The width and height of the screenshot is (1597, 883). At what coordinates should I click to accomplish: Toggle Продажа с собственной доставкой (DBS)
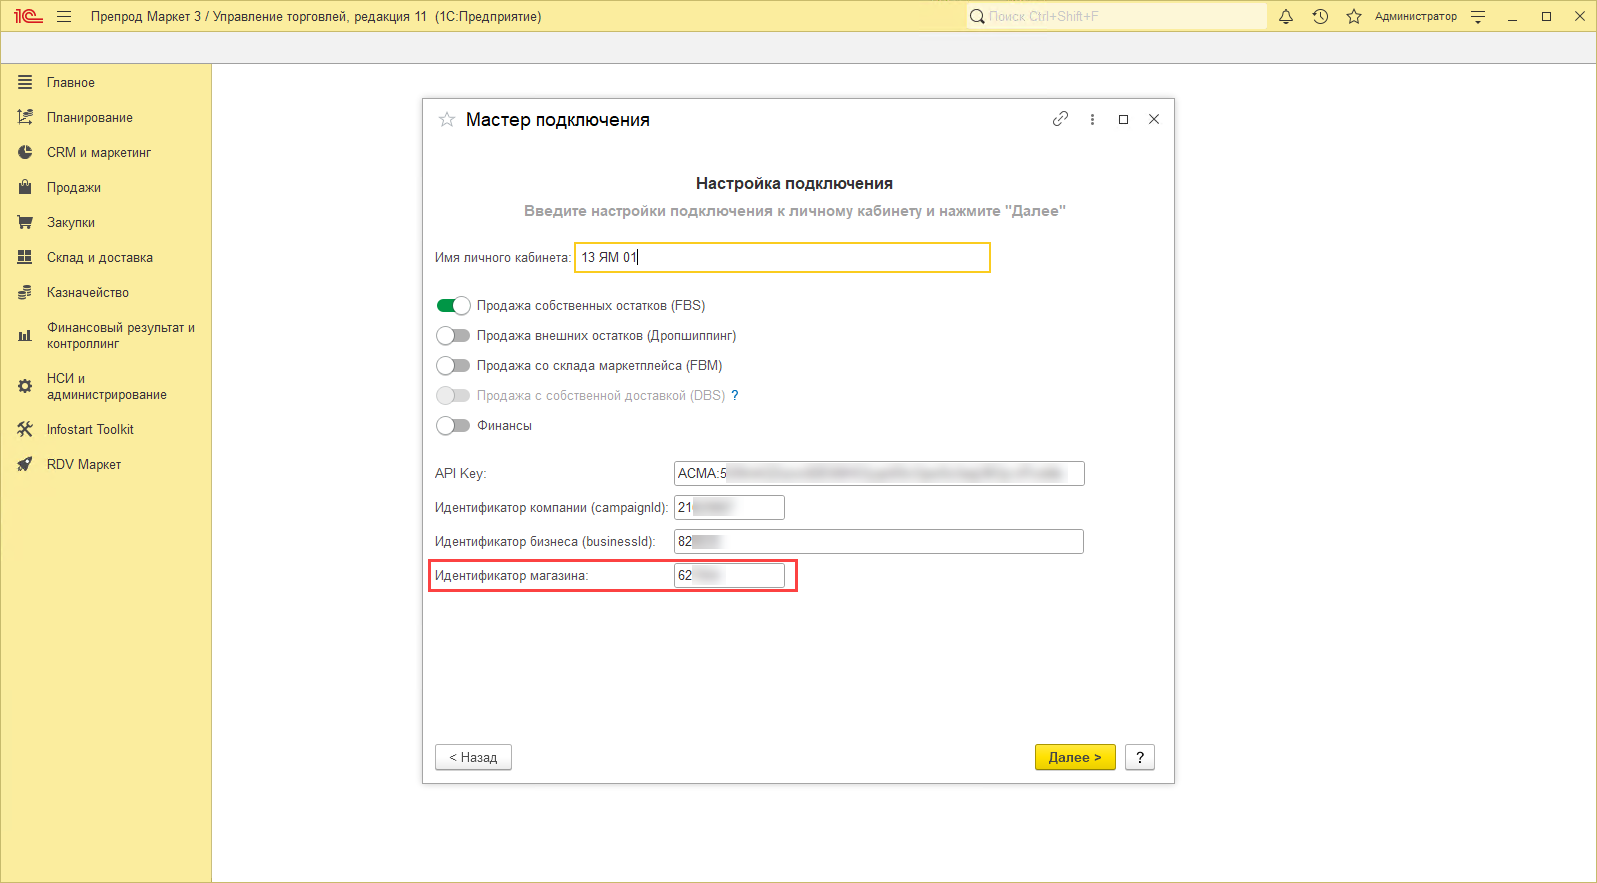[x=453, y=395]
